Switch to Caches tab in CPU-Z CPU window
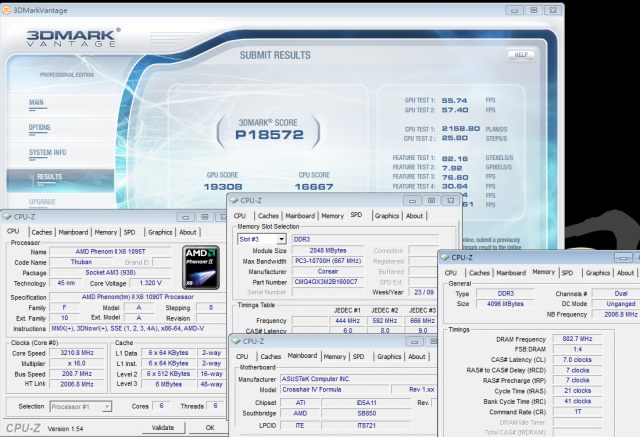The image size is (640, 437). tap(42, 232)
